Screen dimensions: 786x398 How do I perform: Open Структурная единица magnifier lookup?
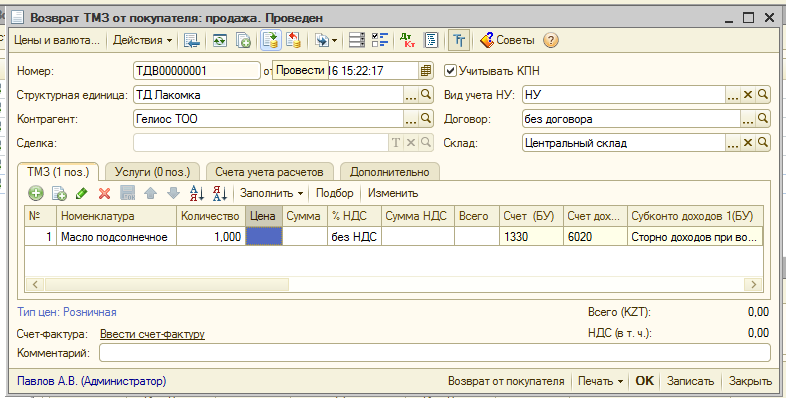(x=426, y=95)
